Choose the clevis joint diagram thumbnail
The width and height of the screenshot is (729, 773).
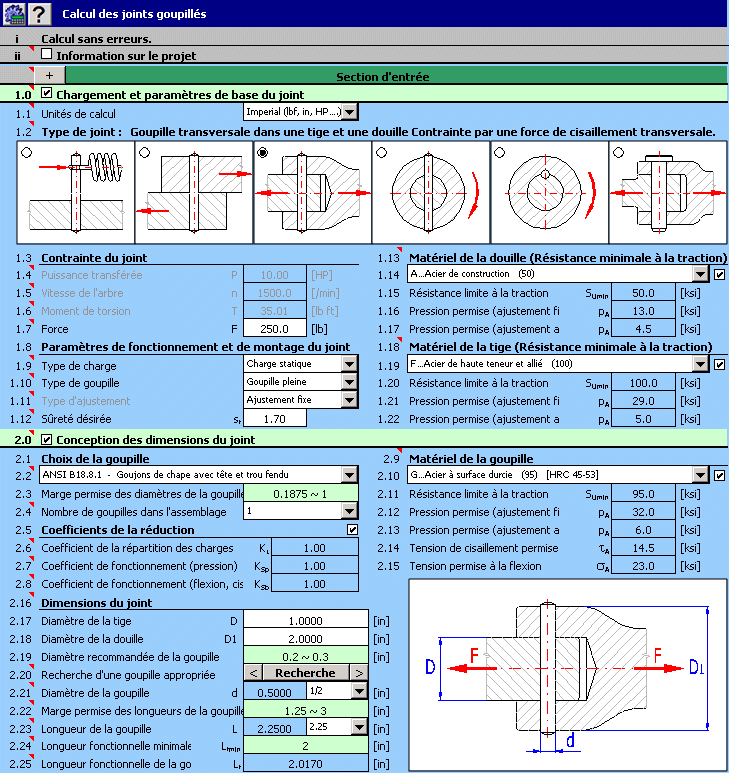[x=668, y=193]
